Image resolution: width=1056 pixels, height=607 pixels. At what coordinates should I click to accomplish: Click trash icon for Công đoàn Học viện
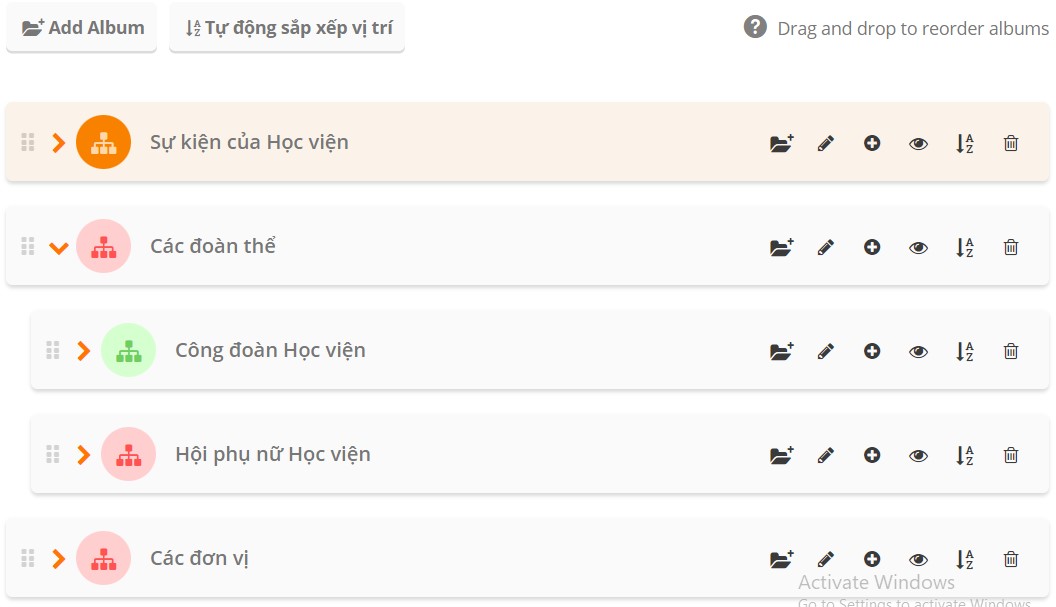pyautogui.click(x=1011, y=352)
